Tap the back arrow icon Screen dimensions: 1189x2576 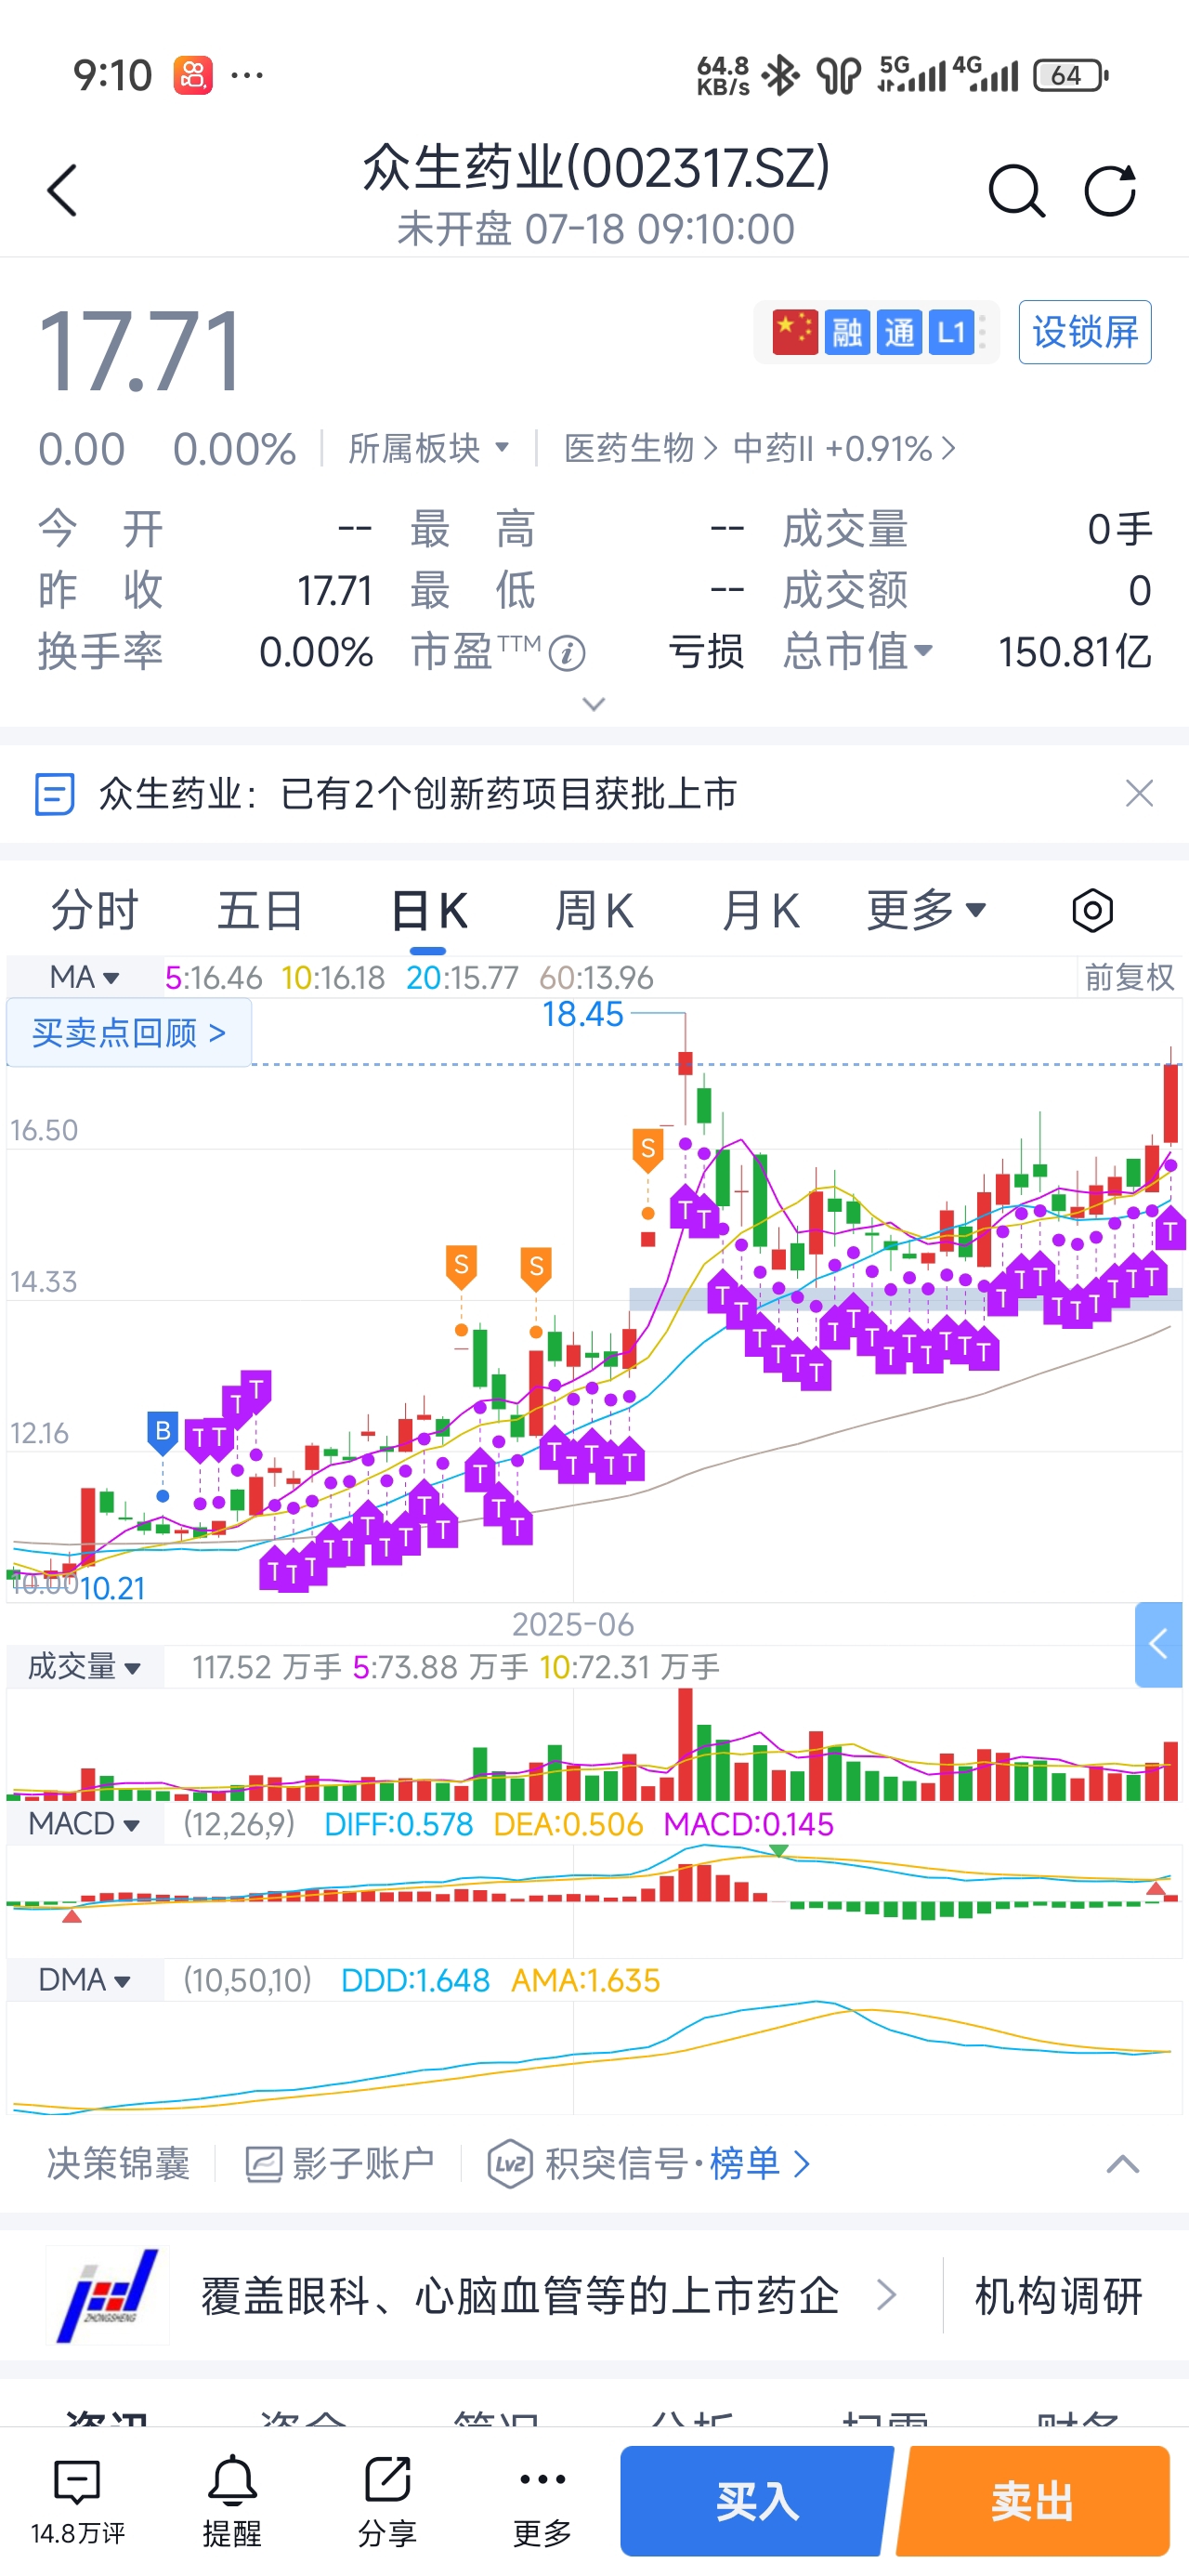point(62,190)
